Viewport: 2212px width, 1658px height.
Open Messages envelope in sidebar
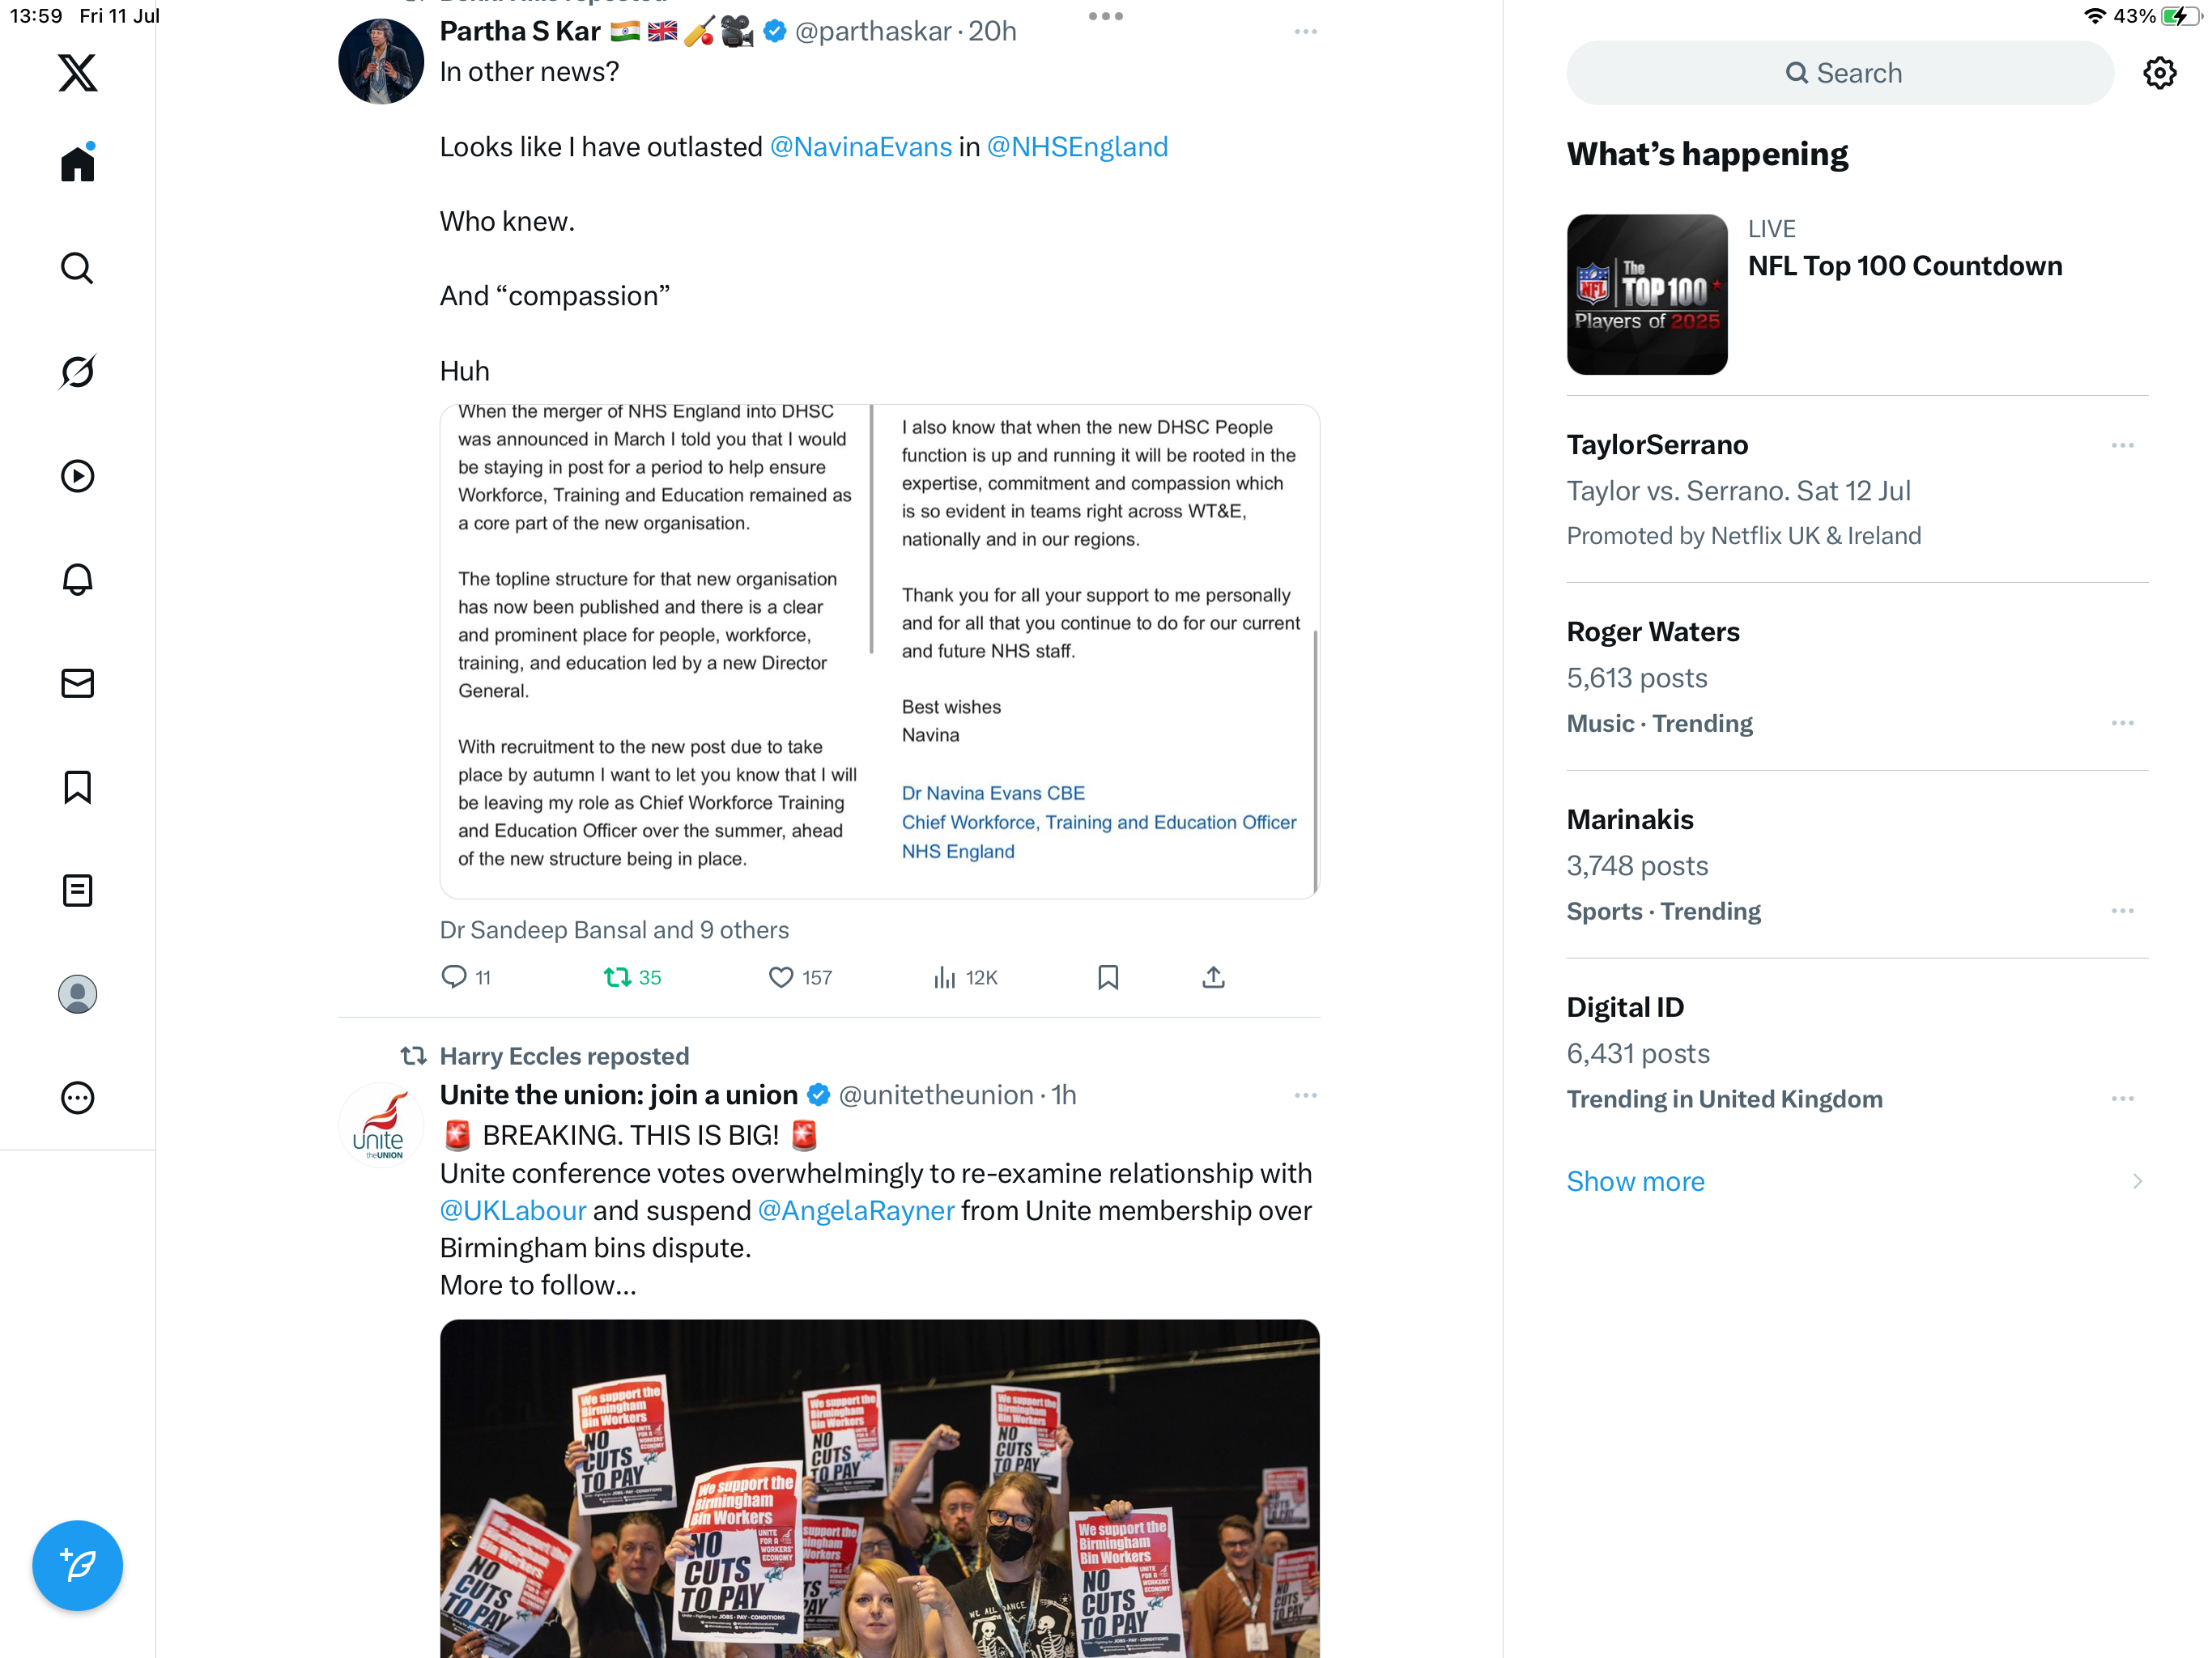pos(77,683)
